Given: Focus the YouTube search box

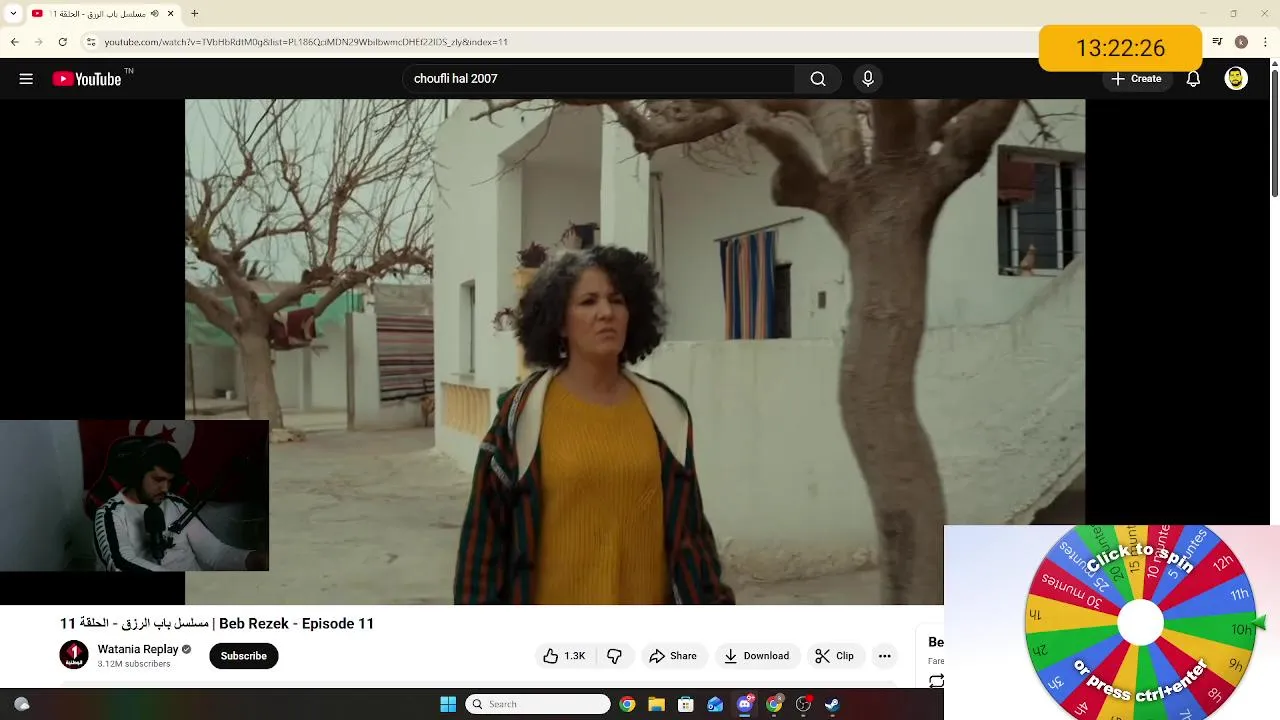Looking at the screenshot, I should (598, 79).
